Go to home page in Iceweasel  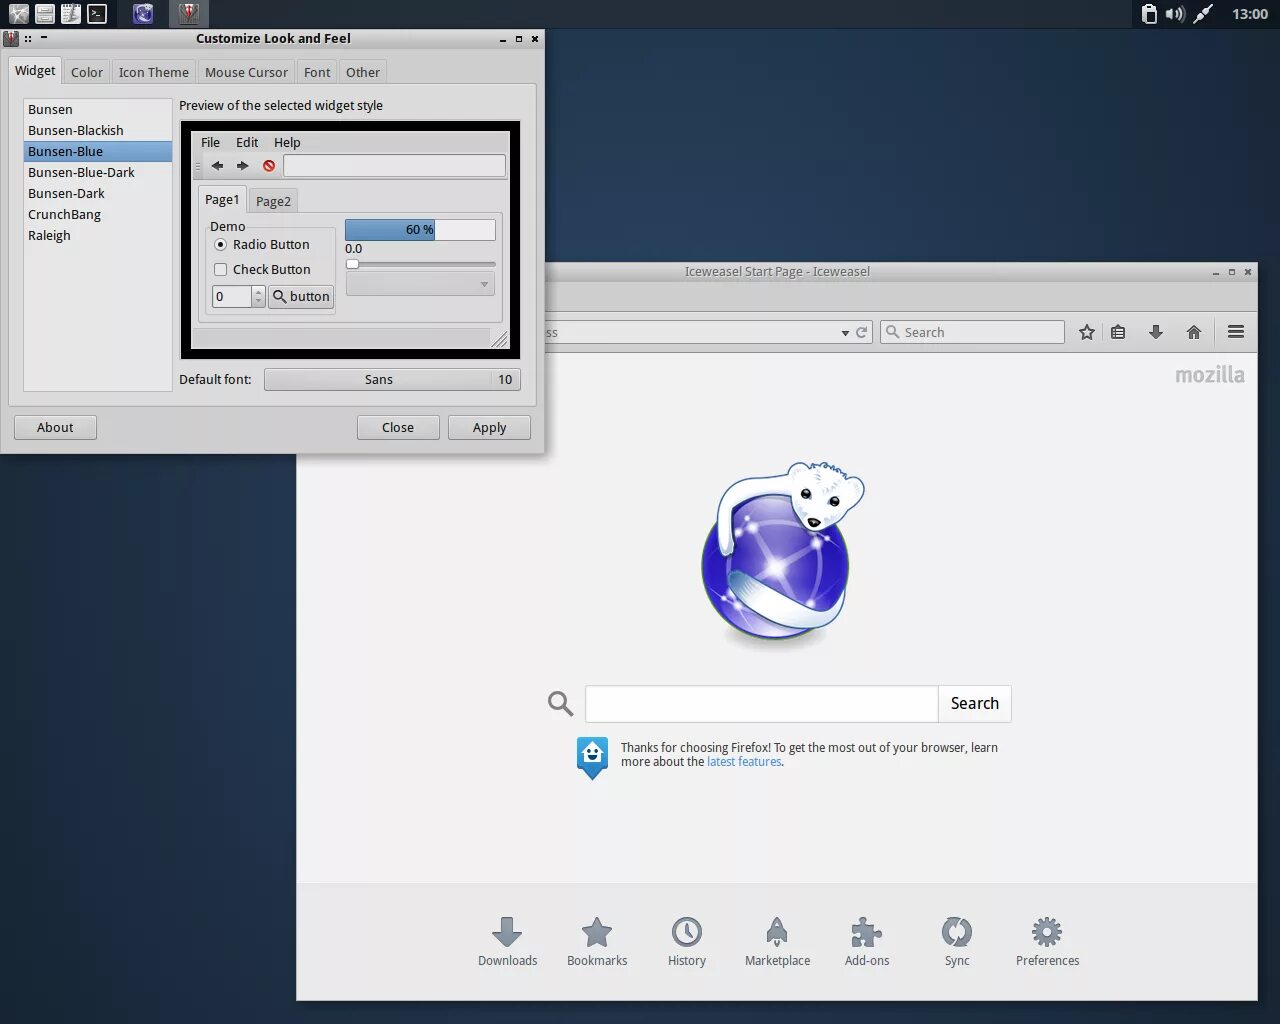click(1194, 332)
